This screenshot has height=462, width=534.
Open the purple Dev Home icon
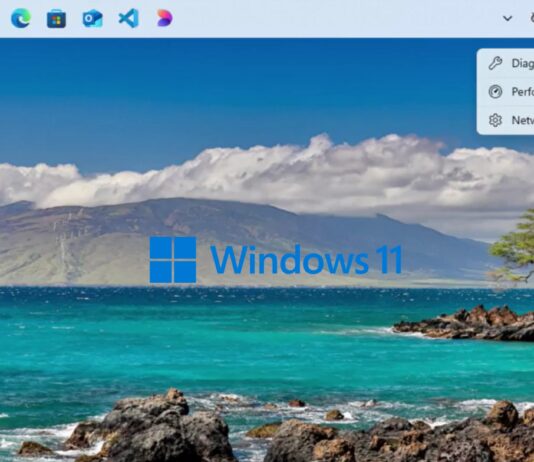coord(164,18)
